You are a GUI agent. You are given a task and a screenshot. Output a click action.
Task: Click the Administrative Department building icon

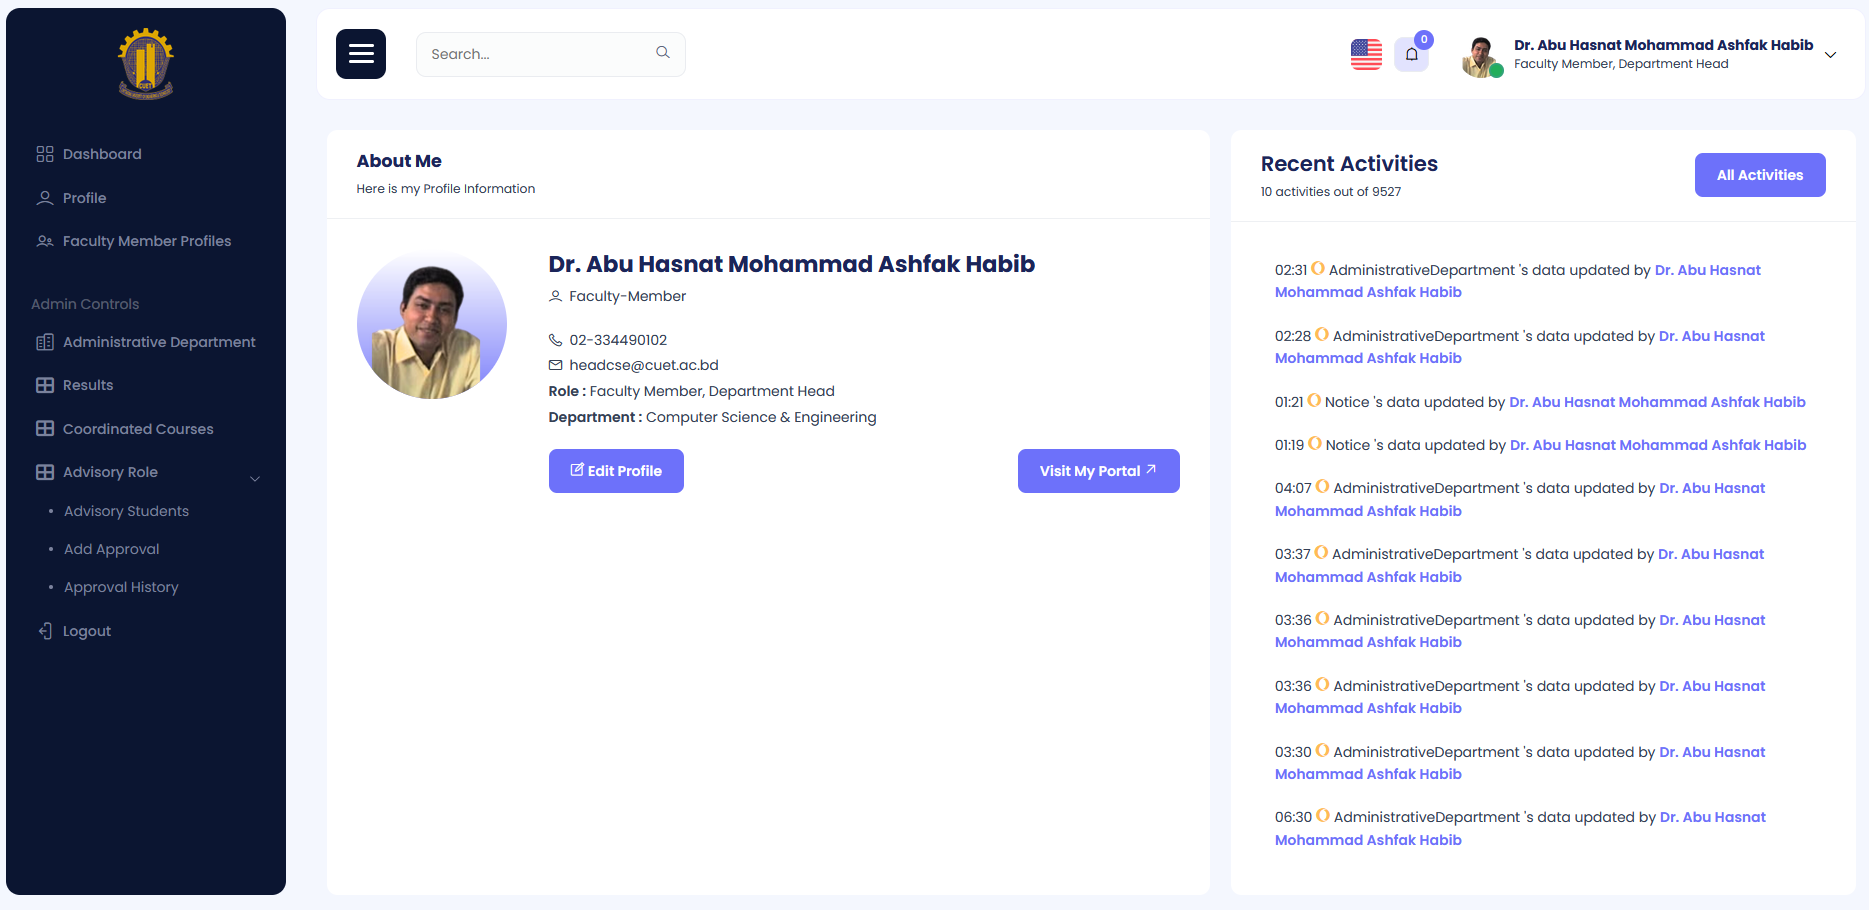tap(45, 342)
